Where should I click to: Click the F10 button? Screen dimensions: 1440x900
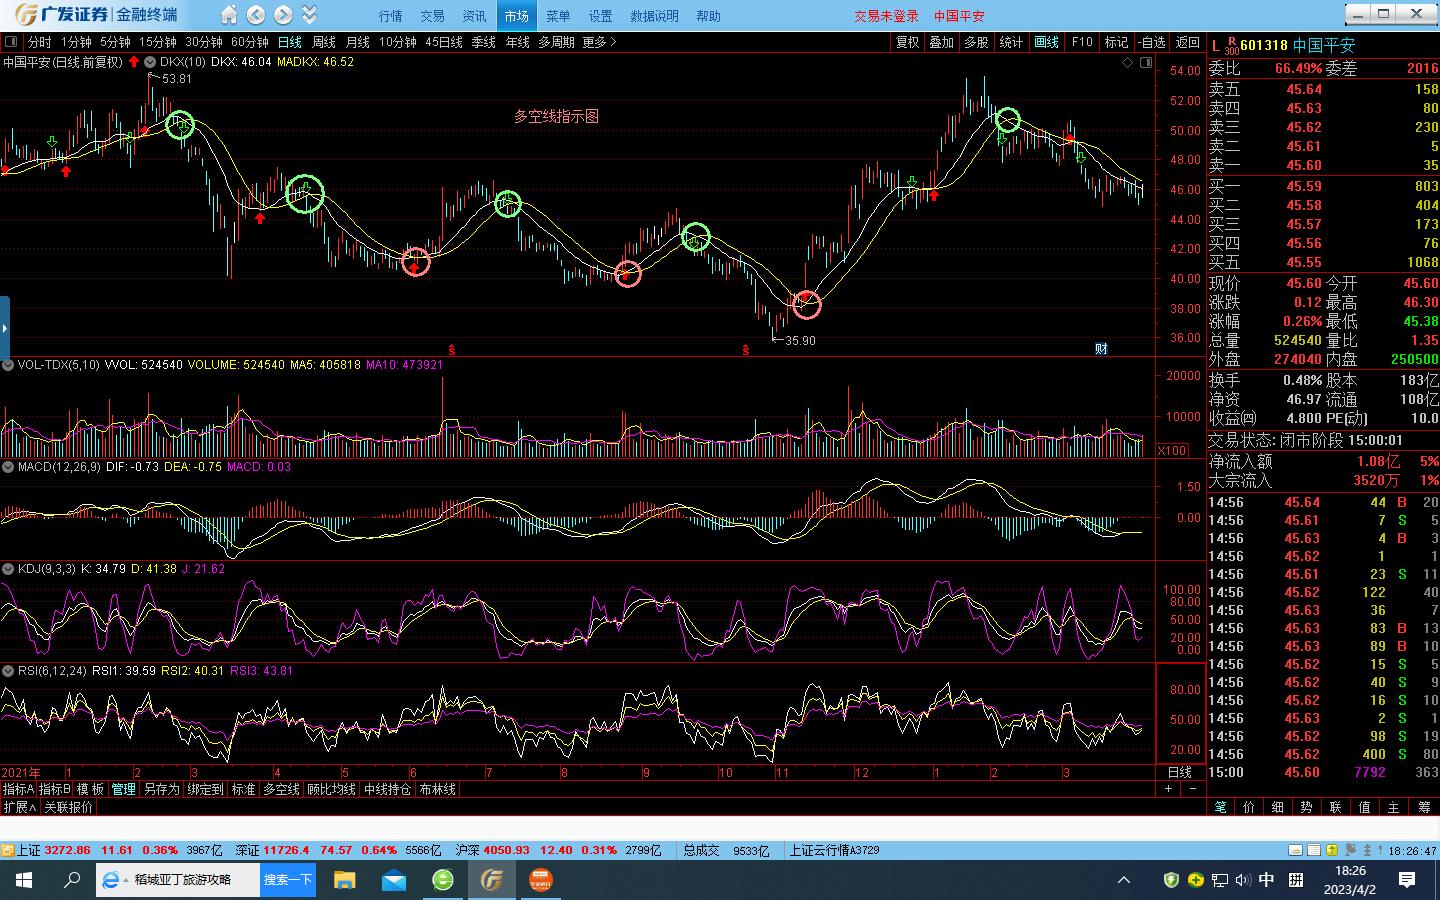coord(1082,42)
